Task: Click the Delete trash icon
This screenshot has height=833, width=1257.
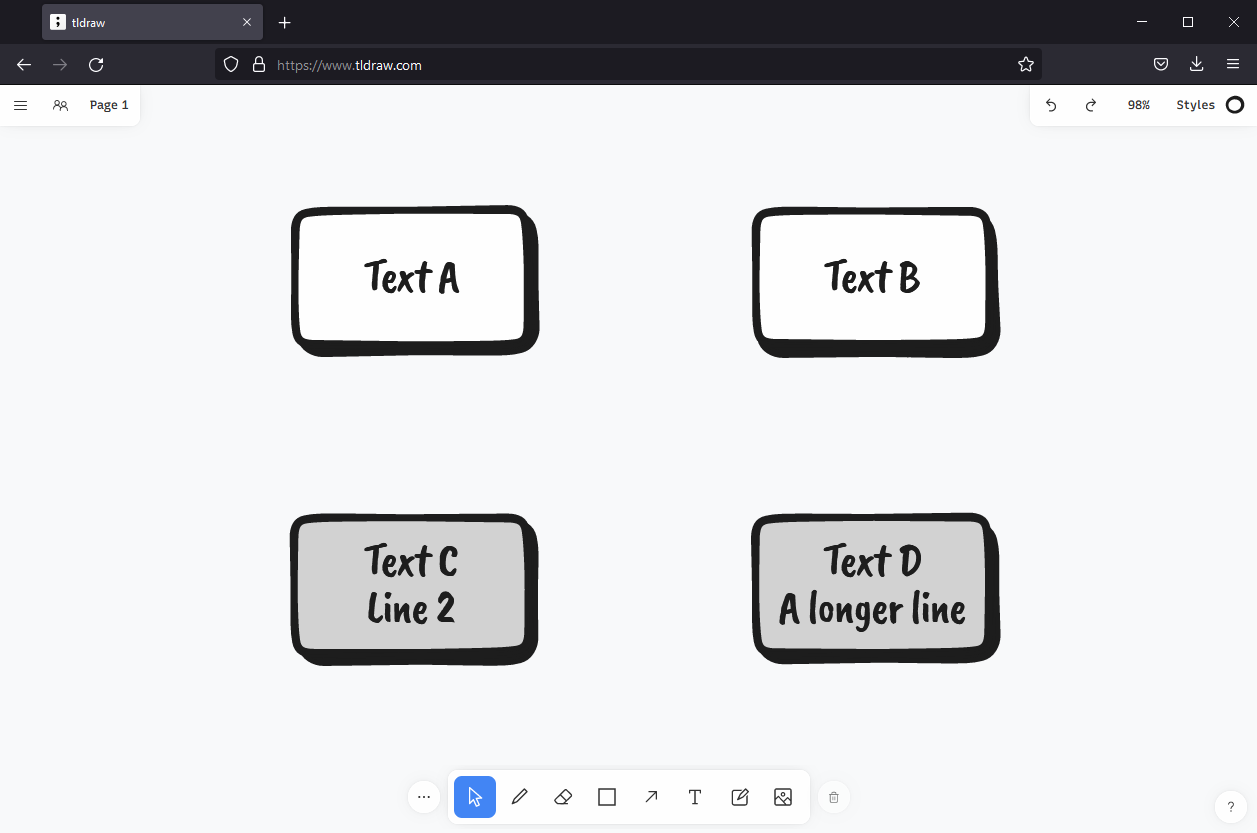Action: pos(833,797)
